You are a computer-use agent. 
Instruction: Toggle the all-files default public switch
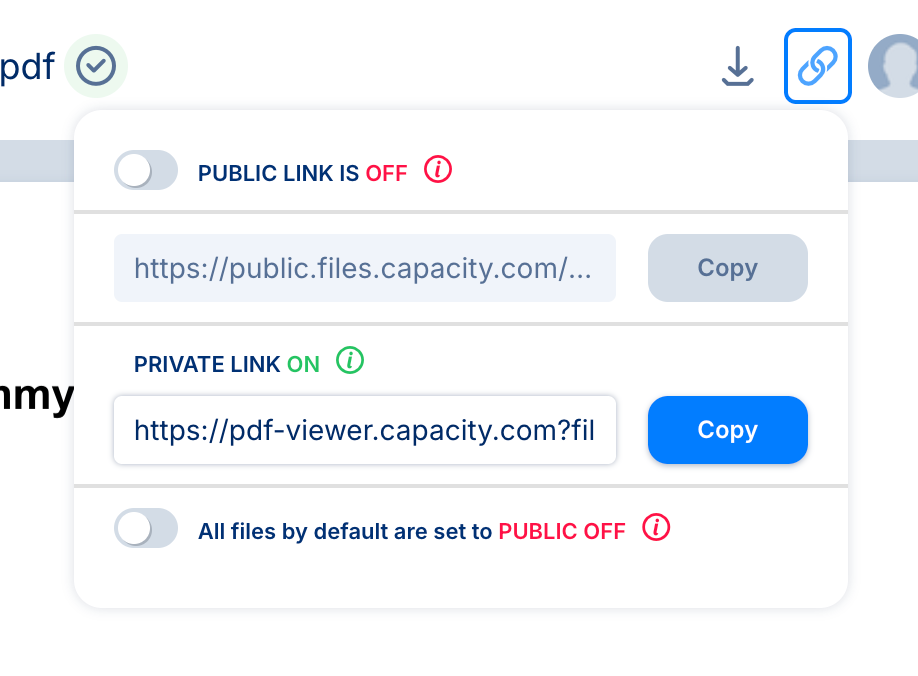tap(146, 528)
